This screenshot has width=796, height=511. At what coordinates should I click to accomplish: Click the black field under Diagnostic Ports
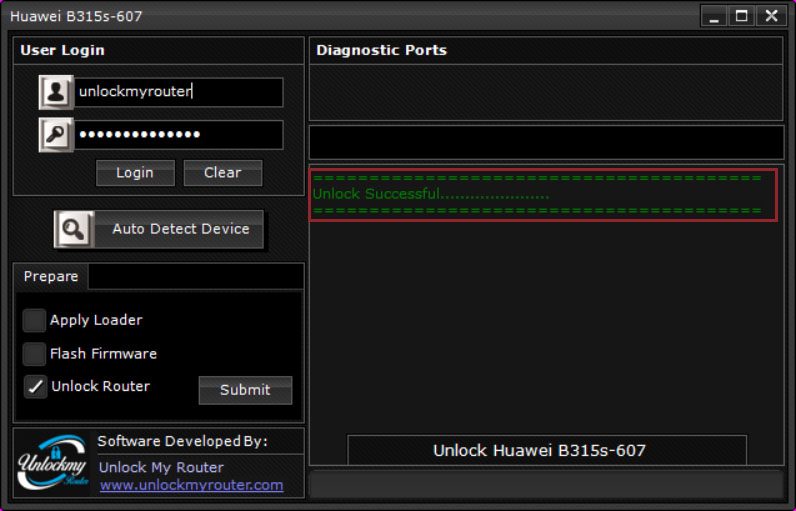[x=546, y=143]
